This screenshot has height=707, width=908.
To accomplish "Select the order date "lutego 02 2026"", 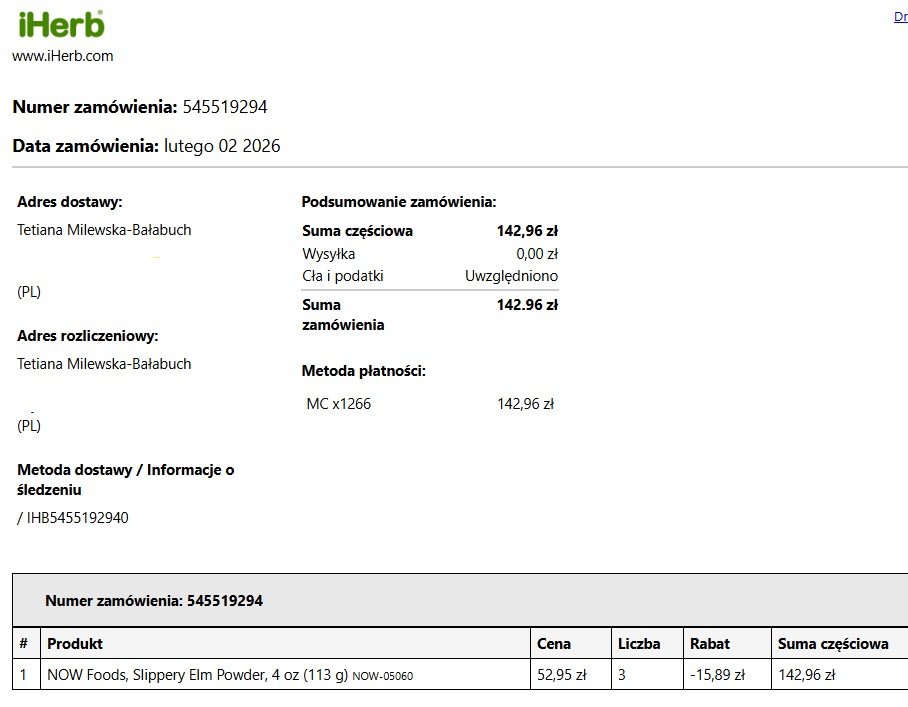I will click(222, 146).
